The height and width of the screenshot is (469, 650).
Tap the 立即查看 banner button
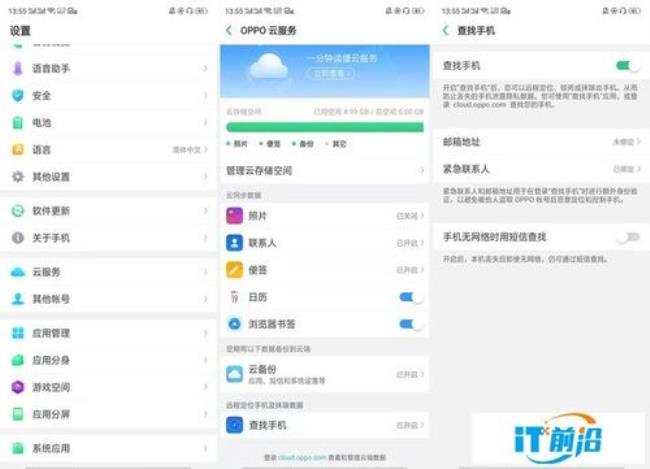click(x=330, y=74)
